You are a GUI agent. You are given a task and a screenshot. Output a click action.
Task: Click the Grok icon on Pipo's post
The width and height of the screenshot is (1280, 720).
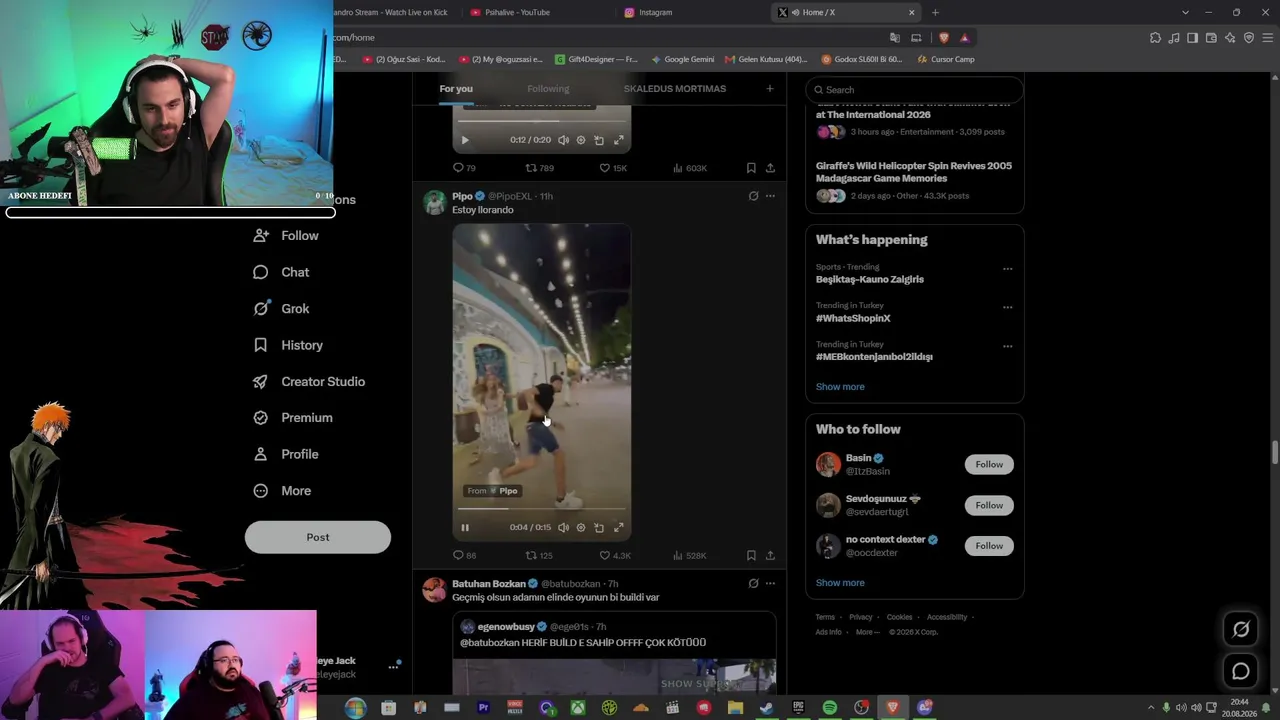(x=753, y=196)
